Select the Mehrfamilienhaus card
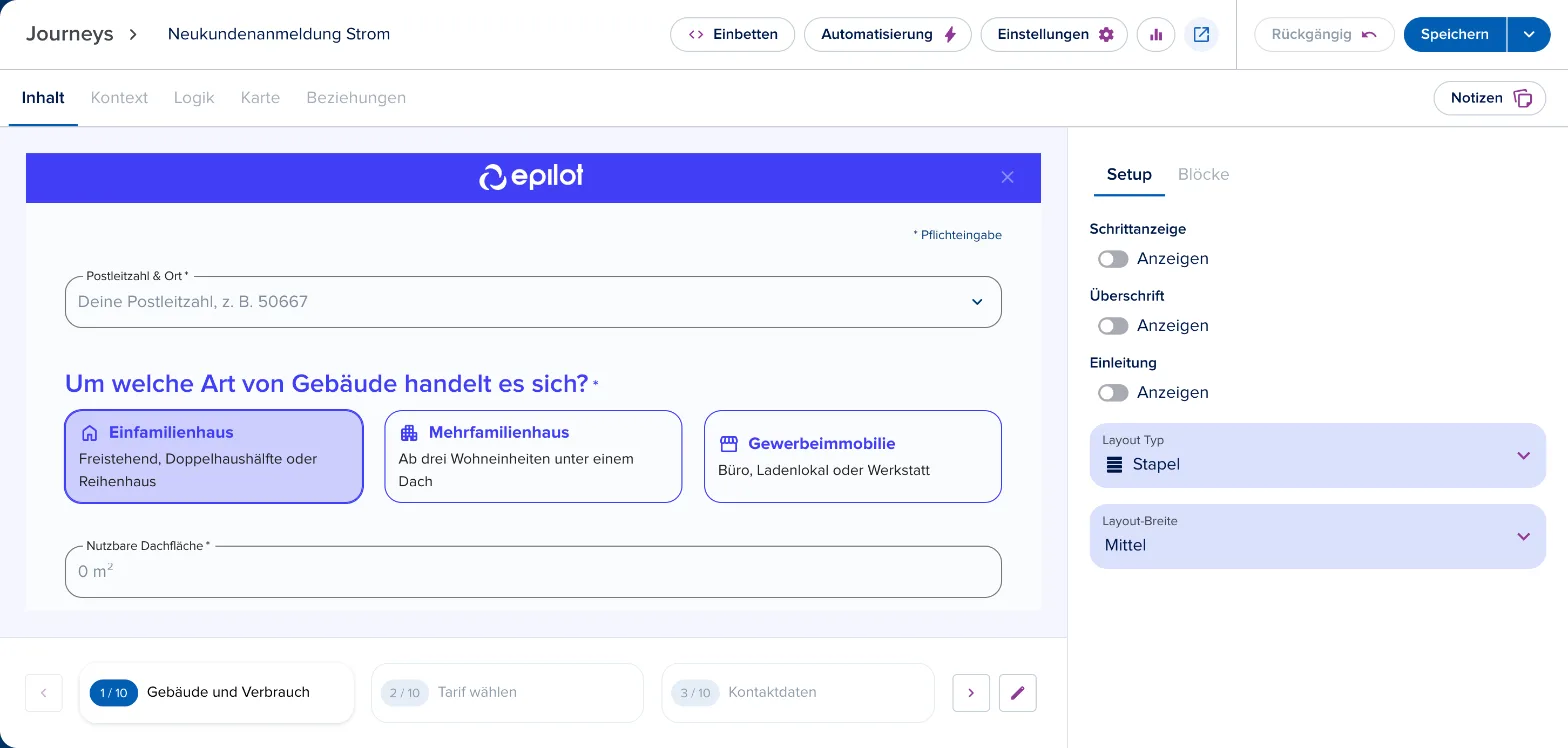The image size is (1568, 748). (x=533, y=456)
